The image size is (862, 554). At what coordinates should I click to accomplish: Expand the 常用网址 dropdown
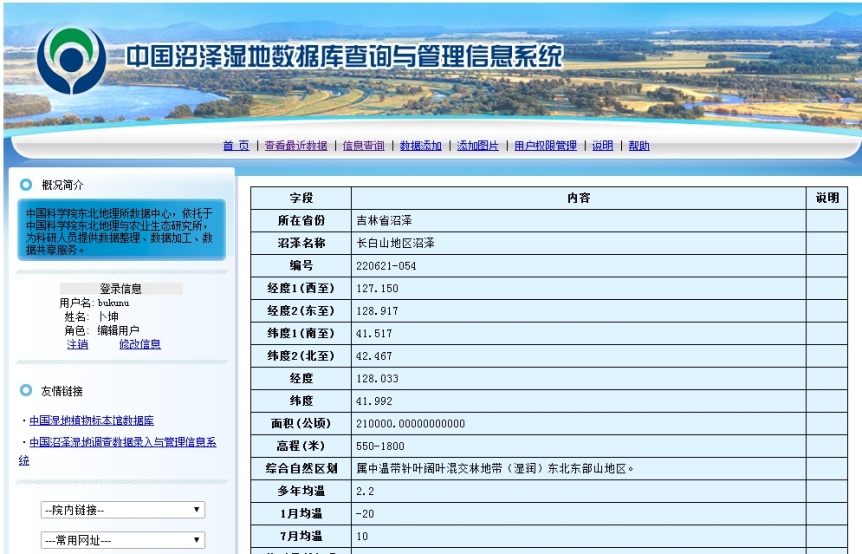[123, 540]
